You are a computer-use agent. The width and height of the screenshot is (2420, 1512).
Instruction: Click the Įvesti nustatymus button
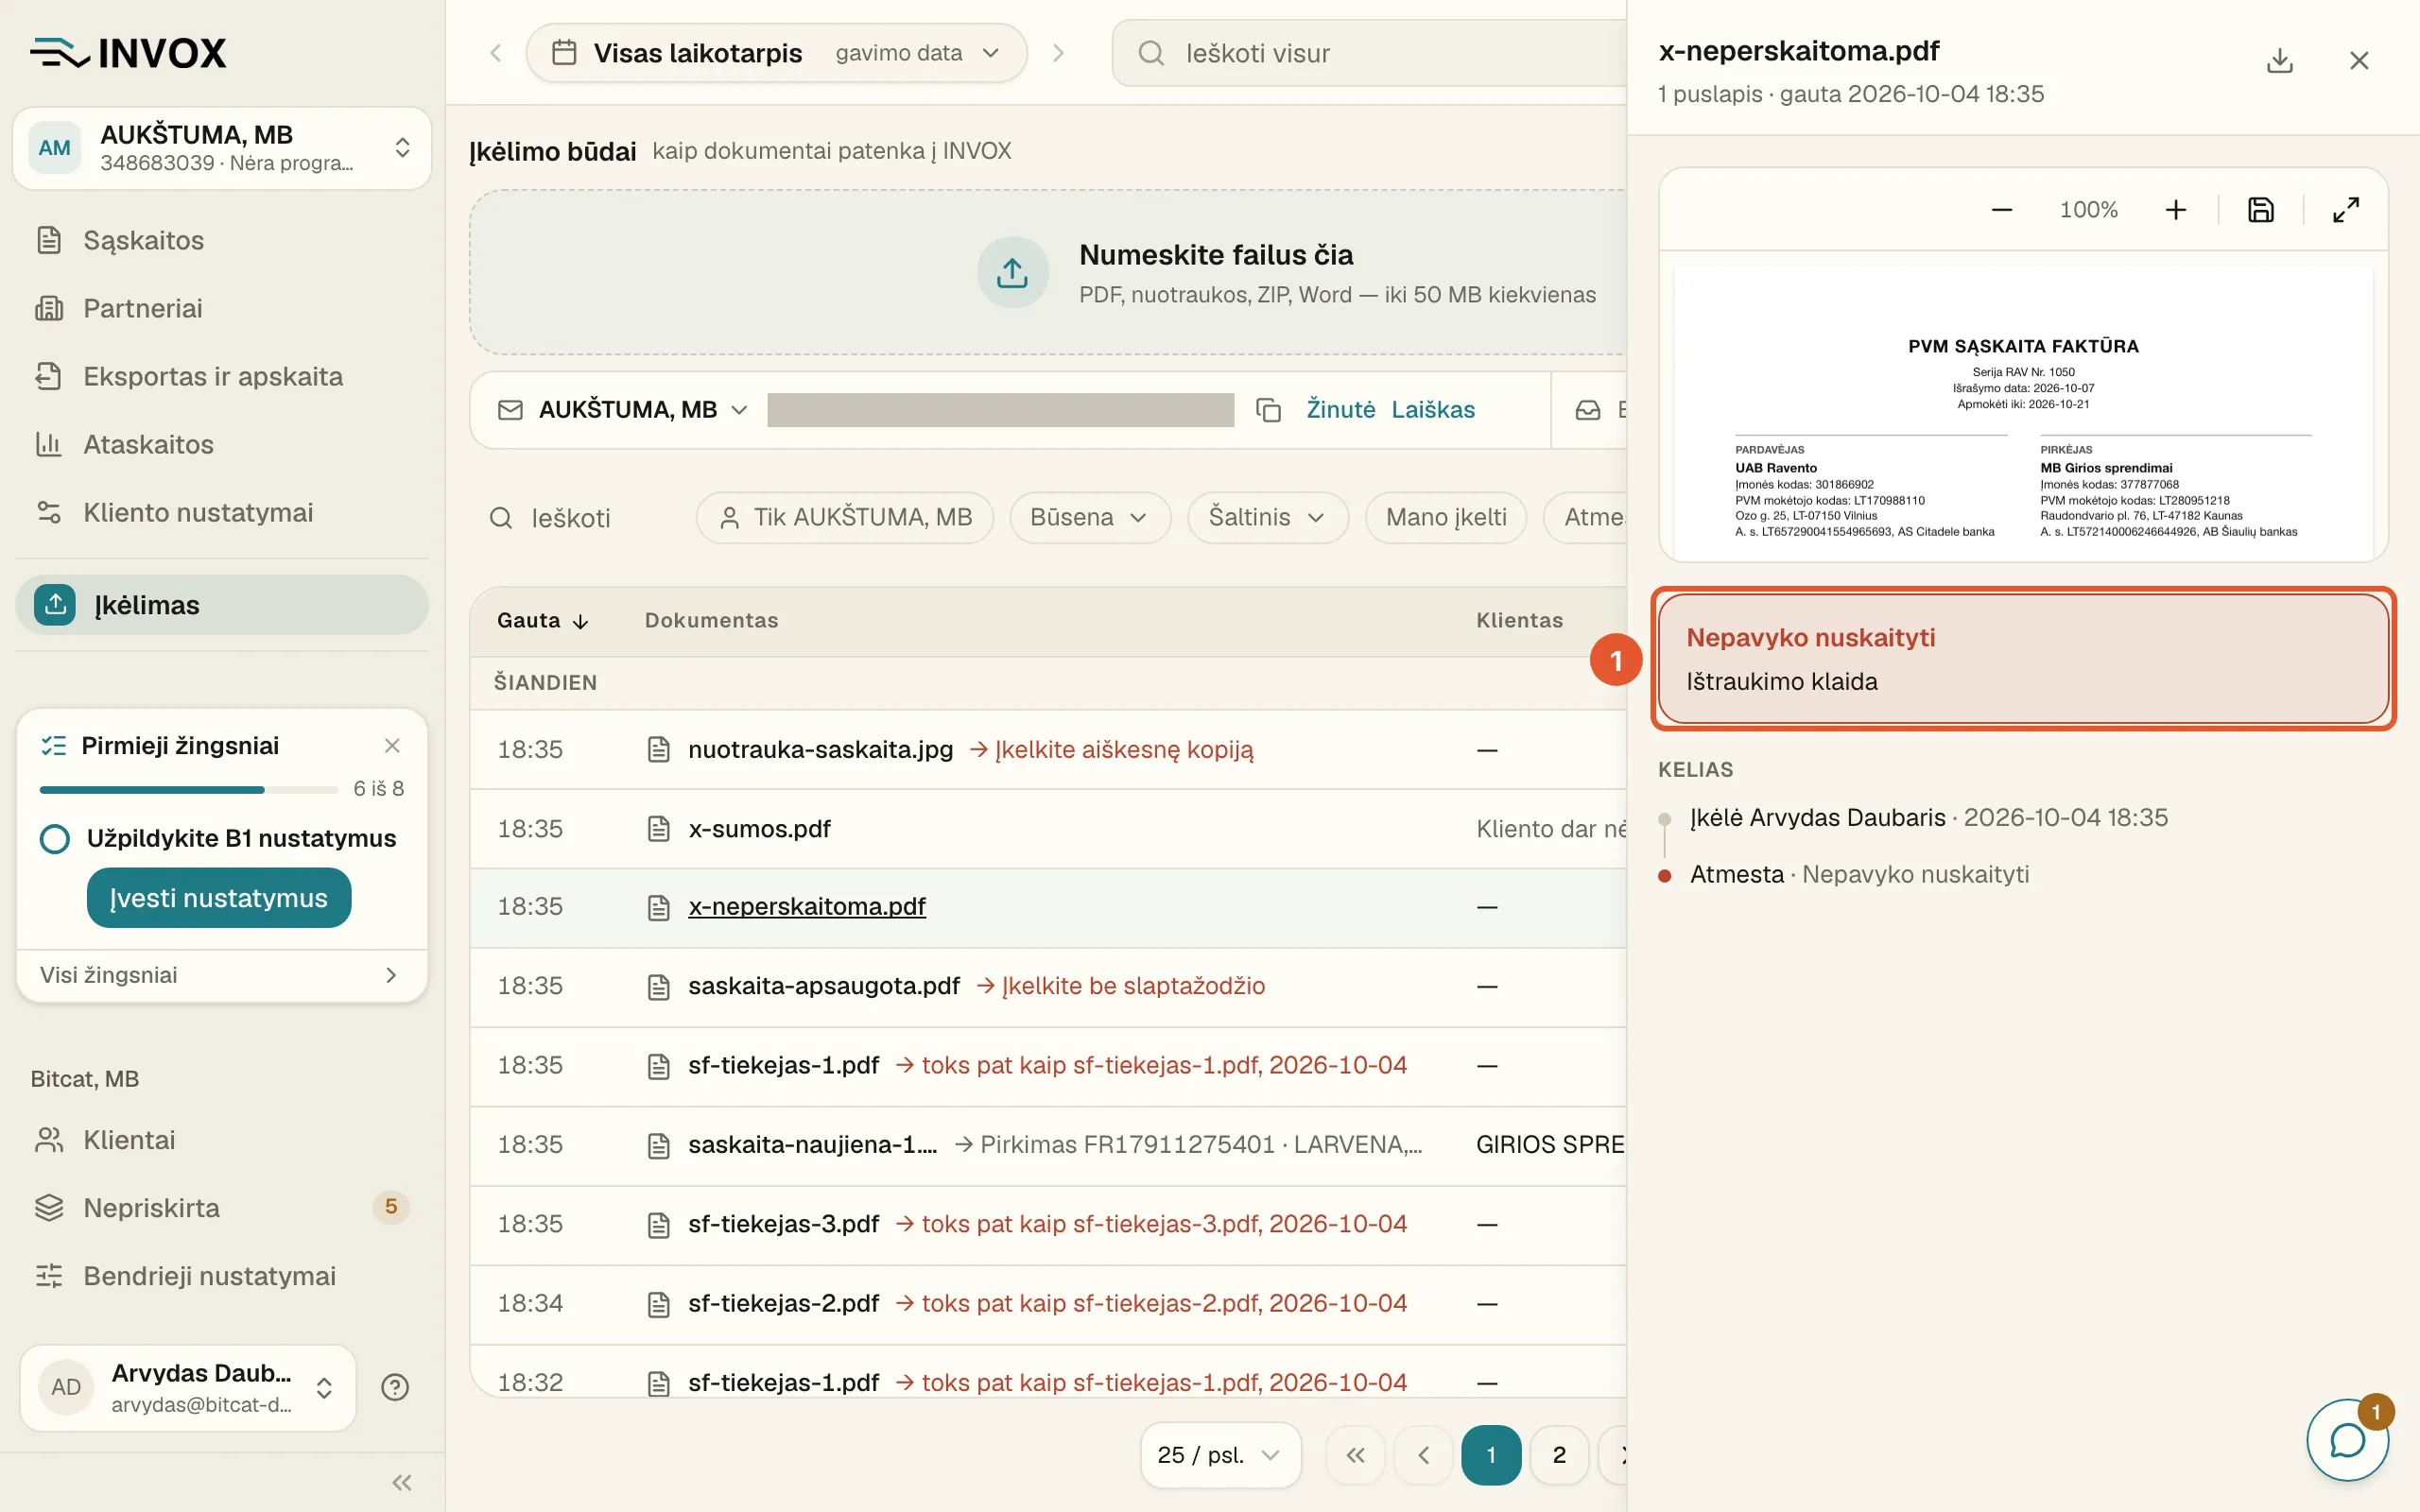pyautogui.click(x=219, y=898)
